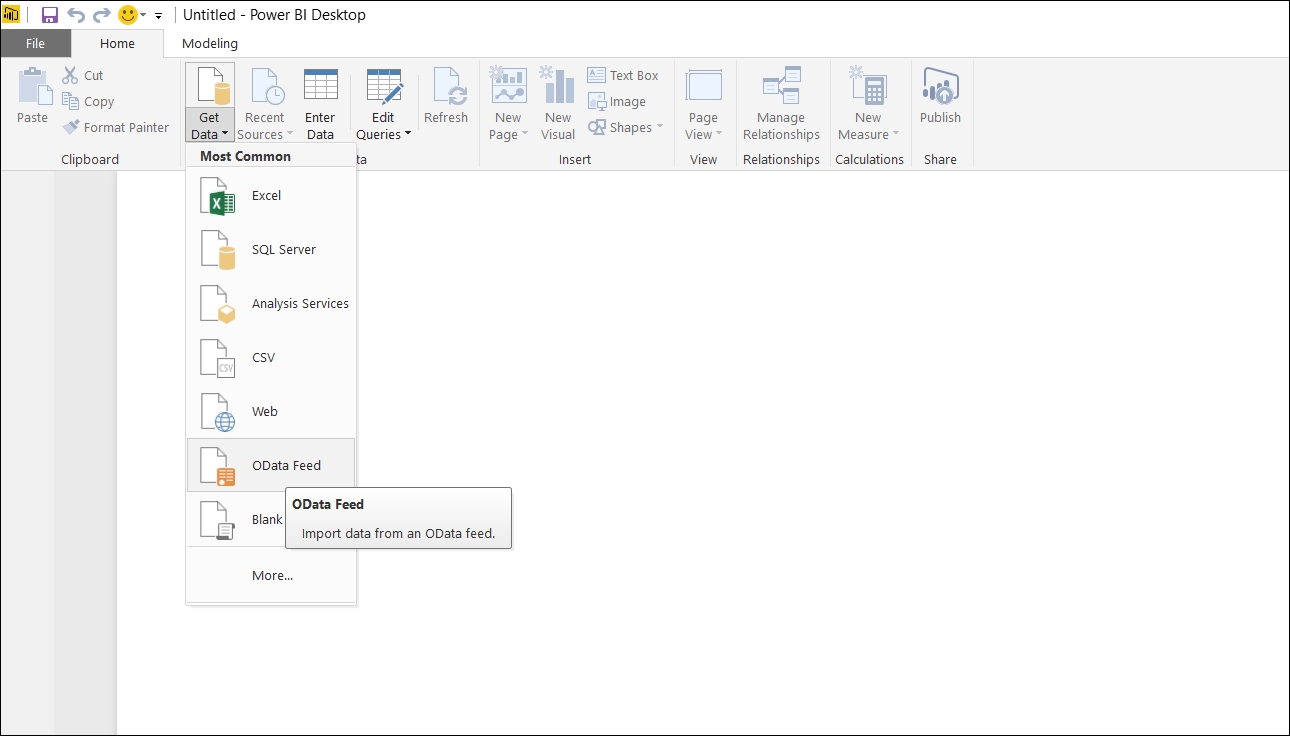
Task: Click the Redo arrow icon
Action: pos(101,15)
